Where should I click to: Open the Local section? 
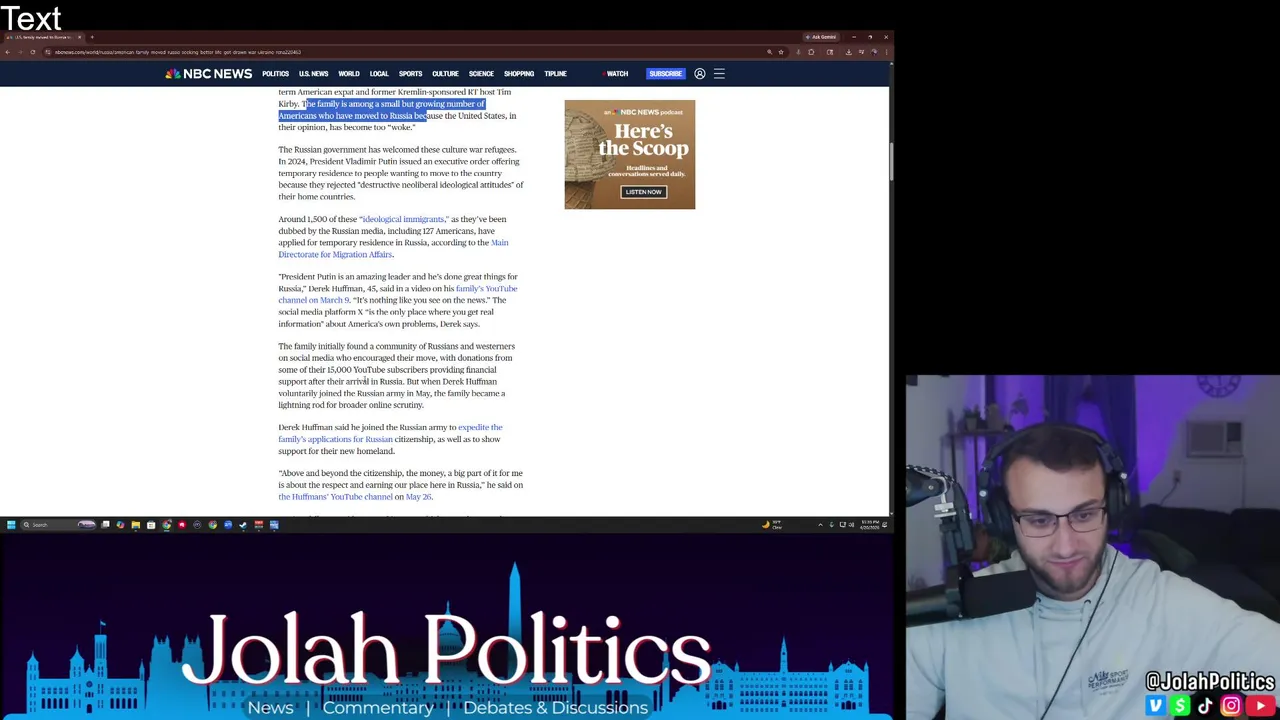(x=379, y=74)
